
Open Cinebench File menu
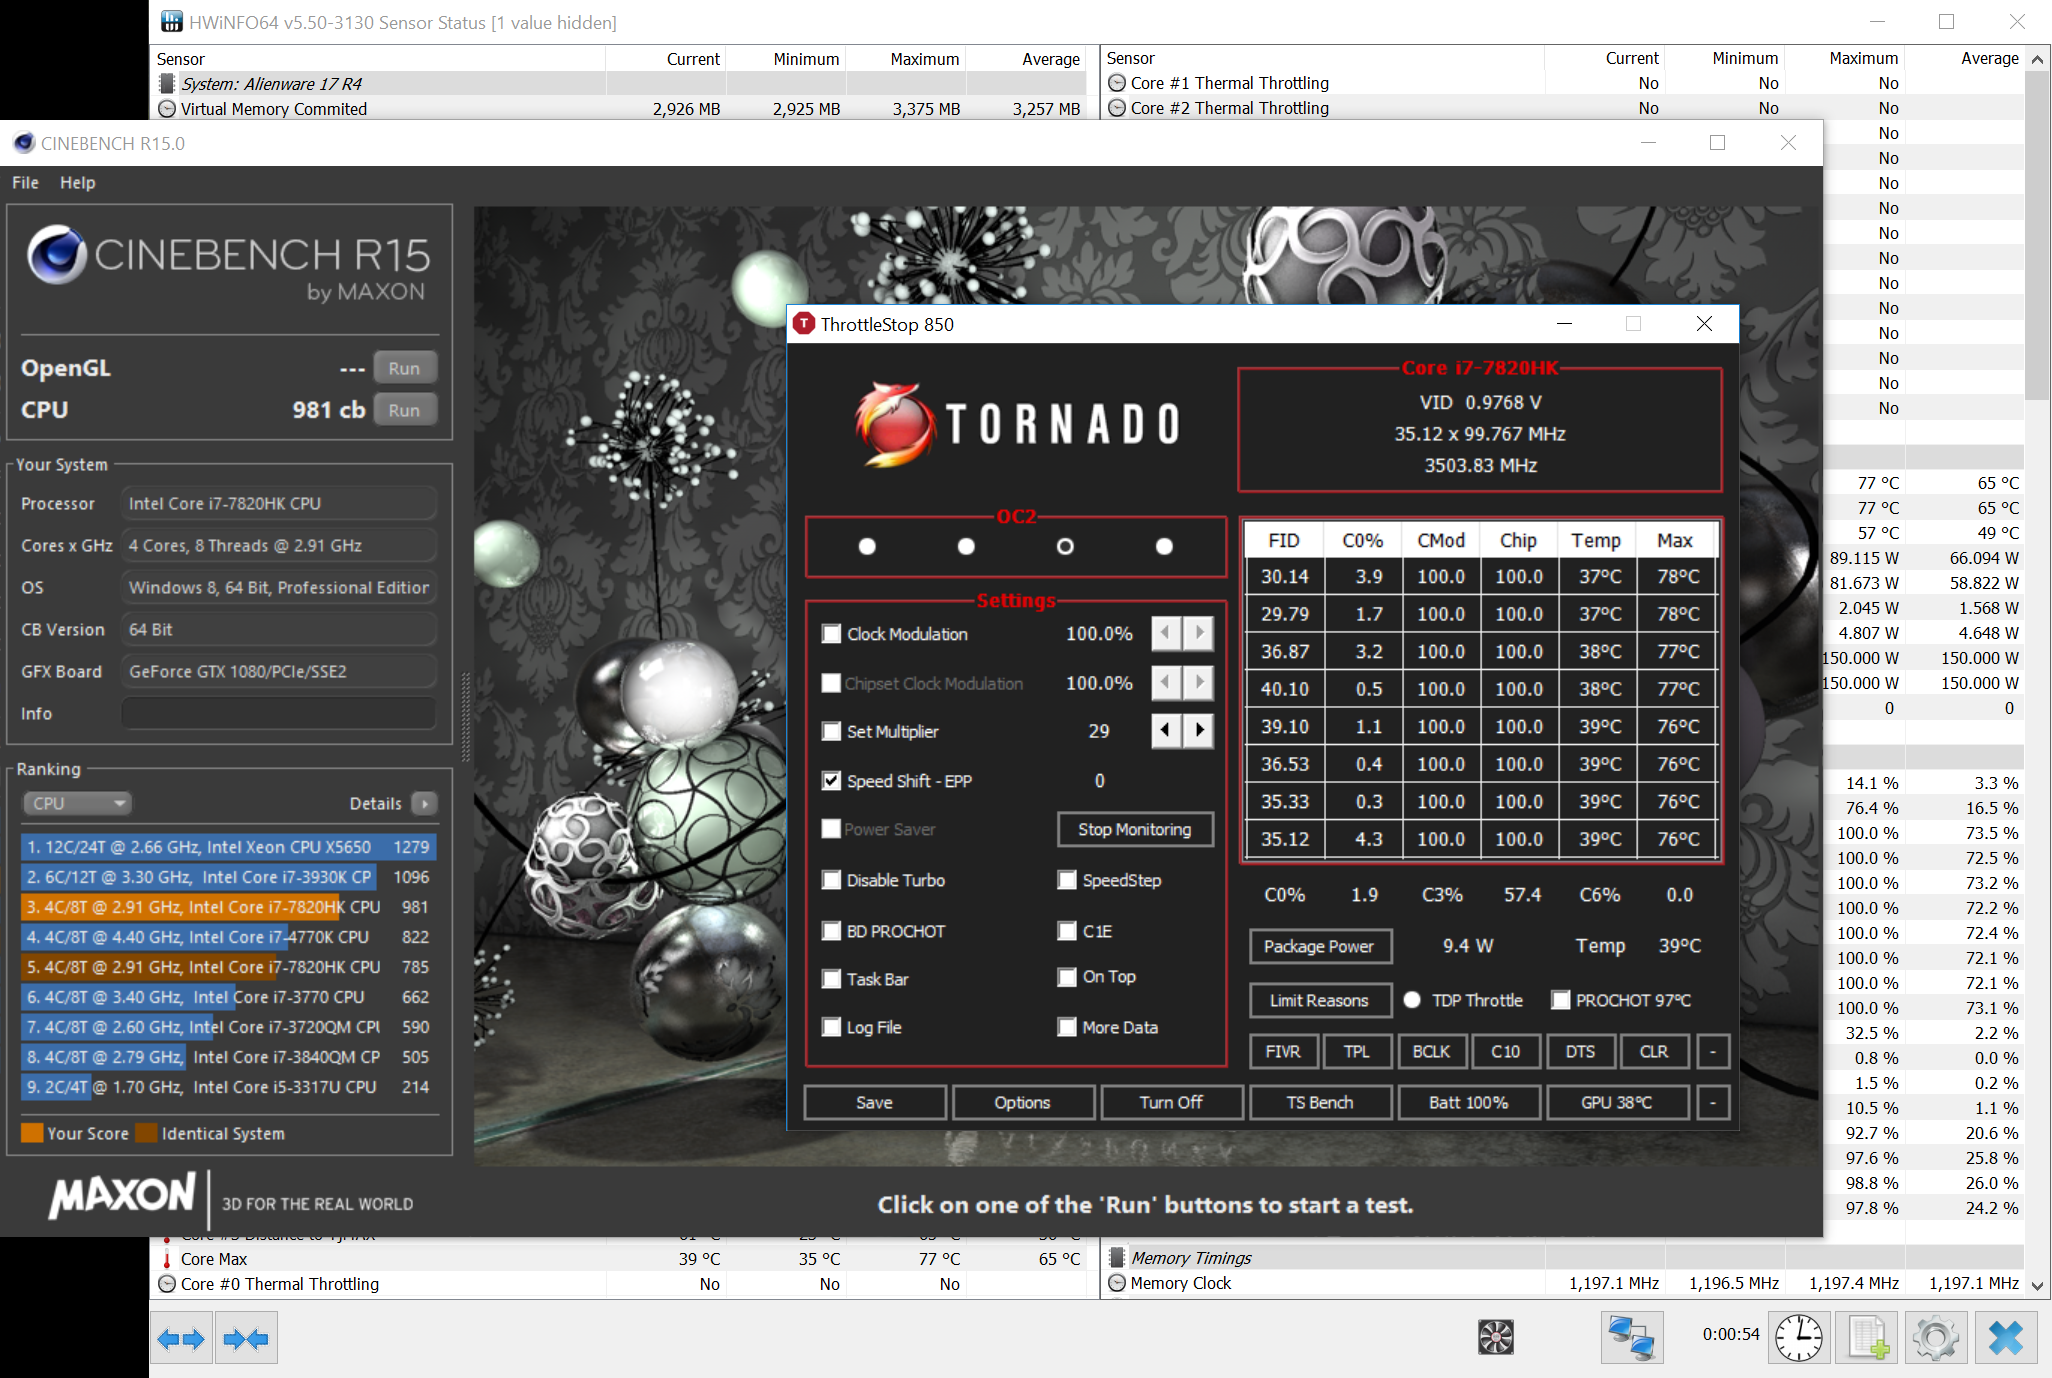[x=25, y=182]
